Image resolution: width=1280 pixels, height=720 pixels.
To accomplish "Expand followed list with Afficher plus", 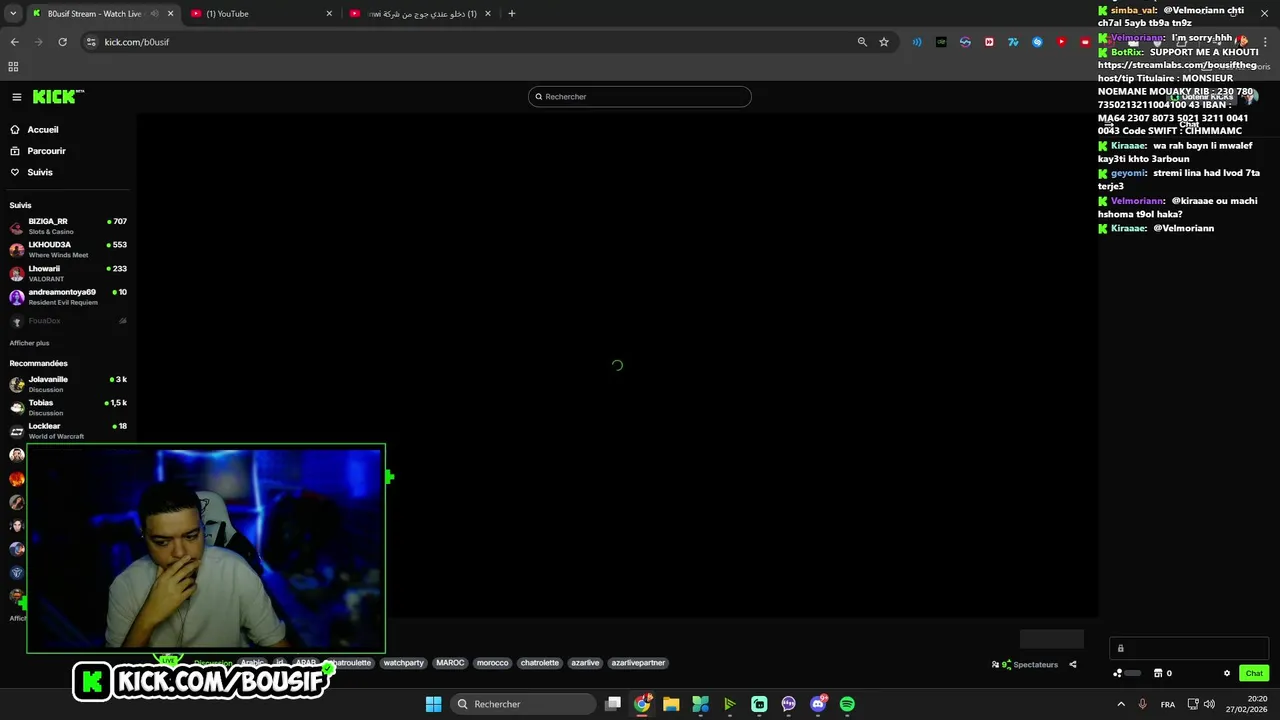I will pyautogui.click(x=29, y=343).
